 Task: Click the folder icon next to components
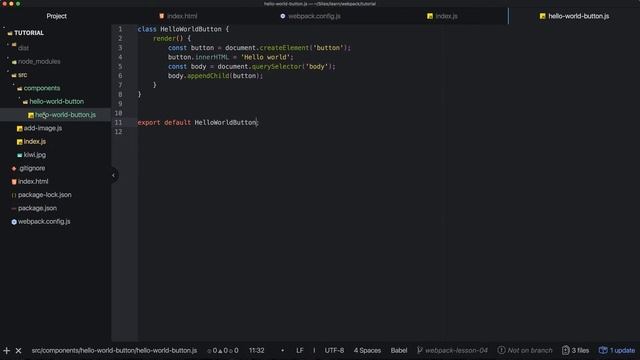click(20, 89)
